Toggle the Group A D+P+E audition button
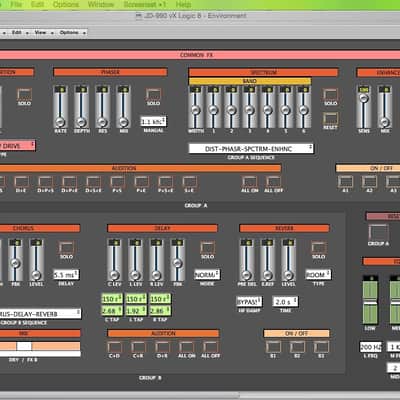The width and height of the screenshot is (400, 400). pos(69,182)
